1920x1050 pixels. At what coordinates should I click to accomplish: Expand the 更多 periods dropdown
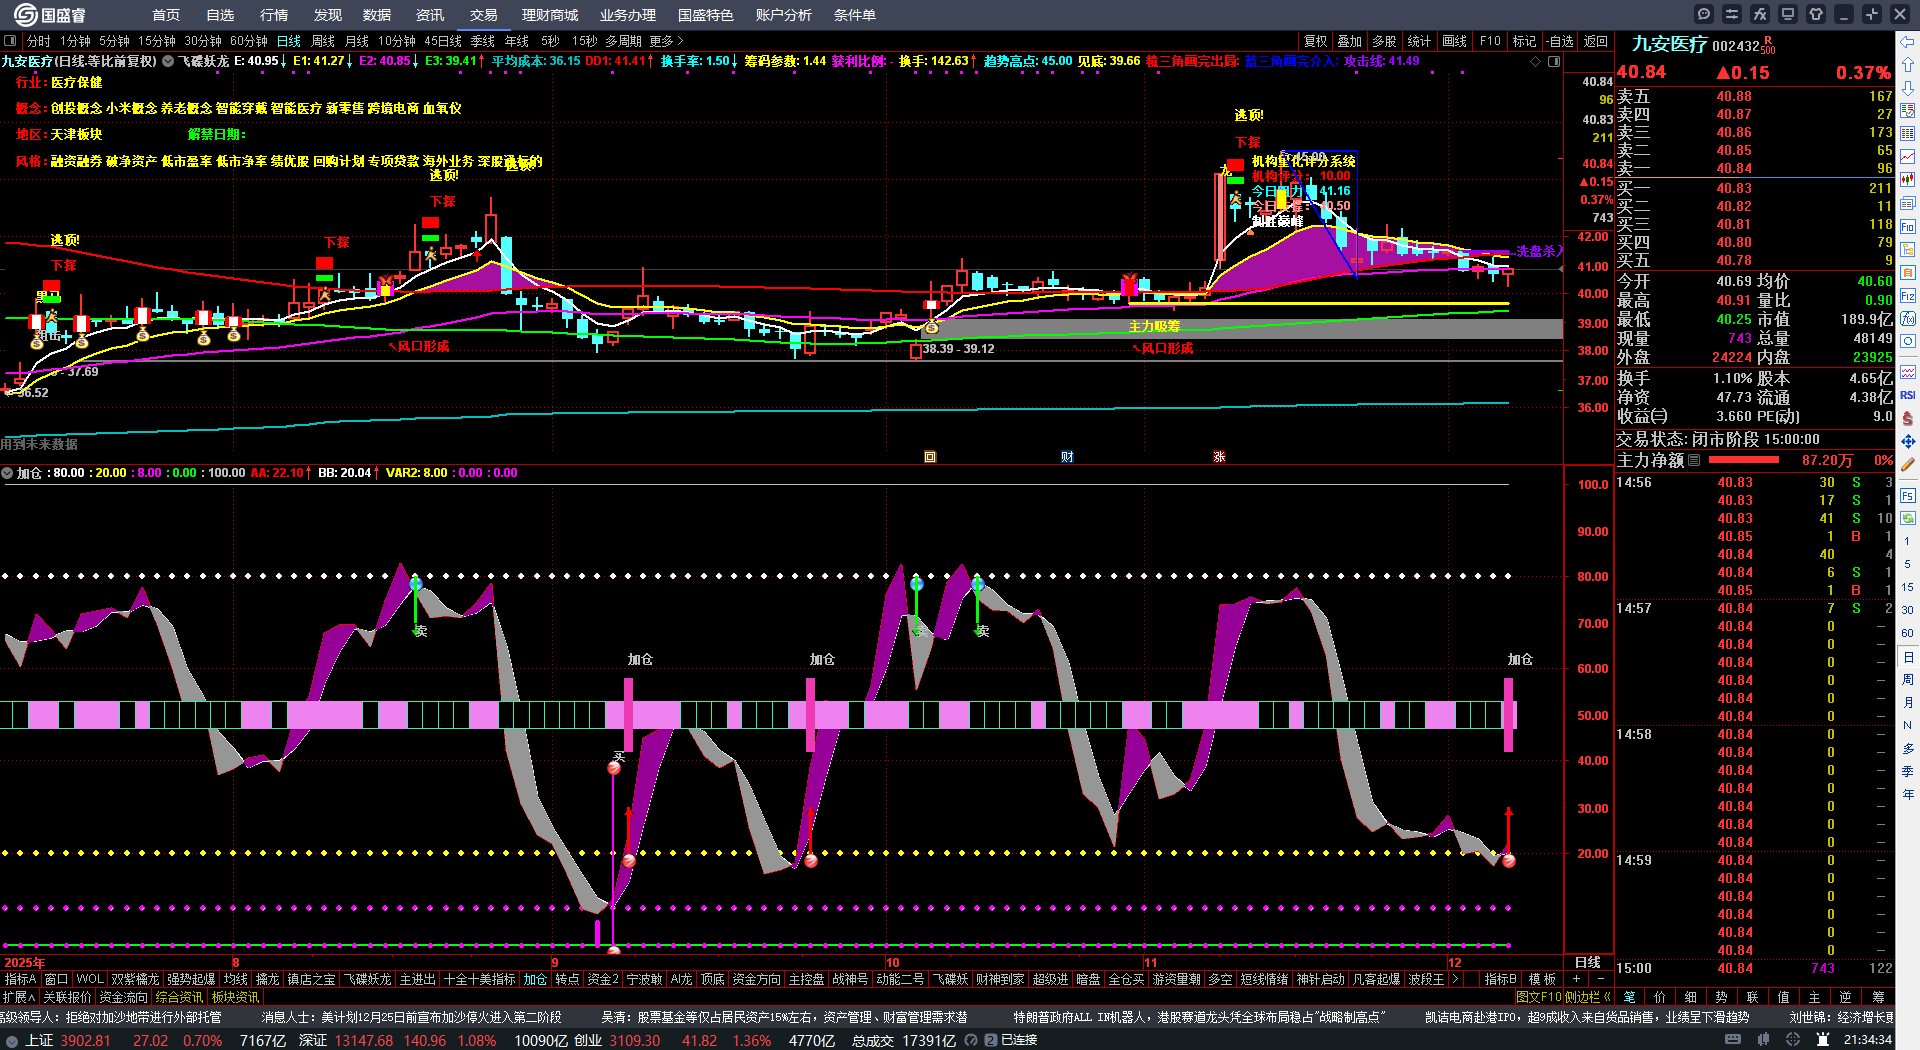666,41
